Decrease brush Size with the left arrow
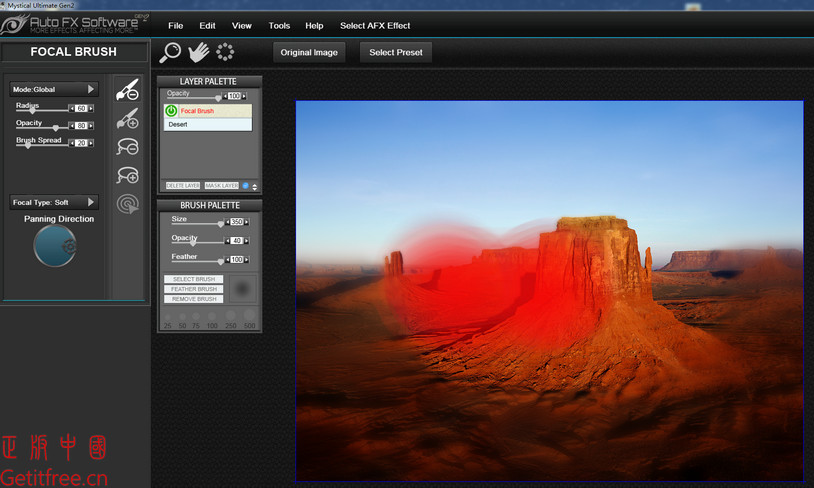The image size is (814, 488). click(227, 222)
